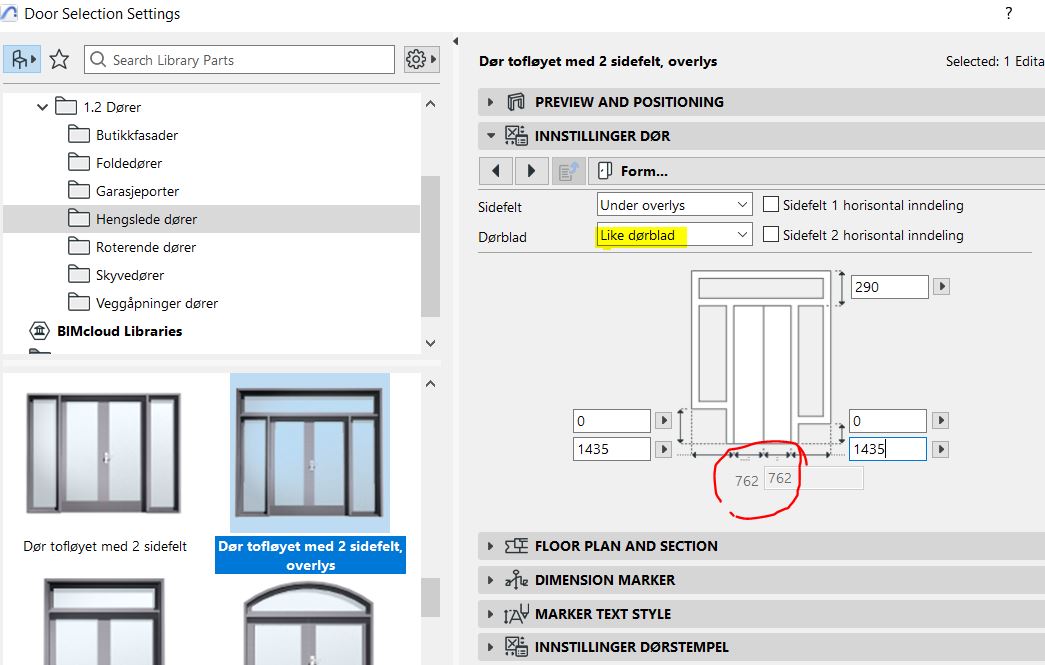Click the help question mark
This screenshot has height=665, width=1045.
(1008, 13)
